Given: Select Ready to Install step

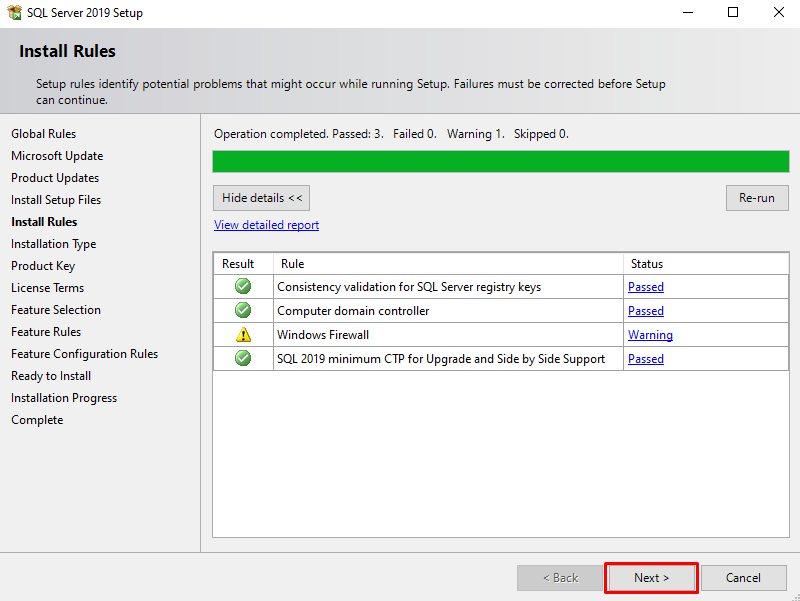Looking at the screenshot, I should [x=51, y=375].
